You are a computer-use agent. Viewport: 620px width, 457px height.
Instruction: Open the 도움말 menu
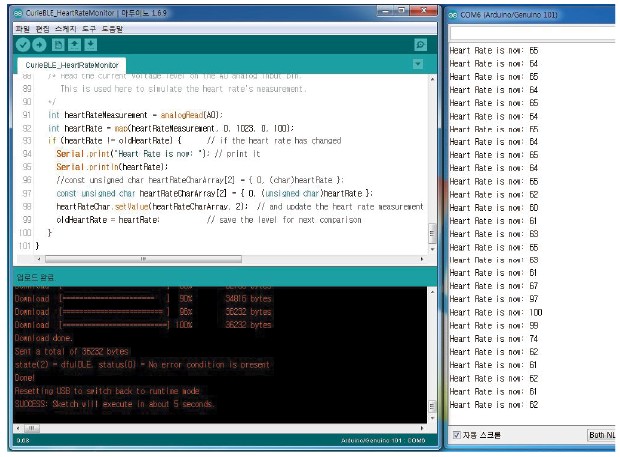112,29
